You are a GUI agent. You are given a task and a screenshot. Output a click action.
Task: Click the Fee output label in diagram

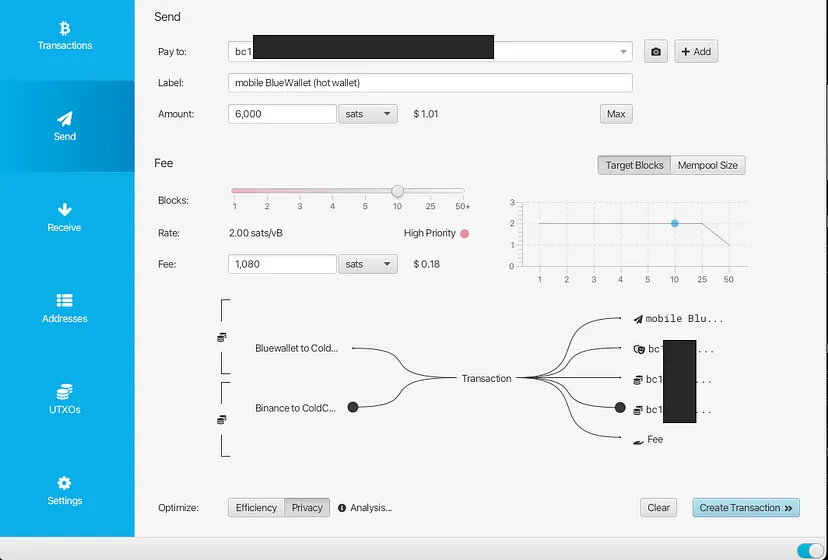click(x=655, y=440)
